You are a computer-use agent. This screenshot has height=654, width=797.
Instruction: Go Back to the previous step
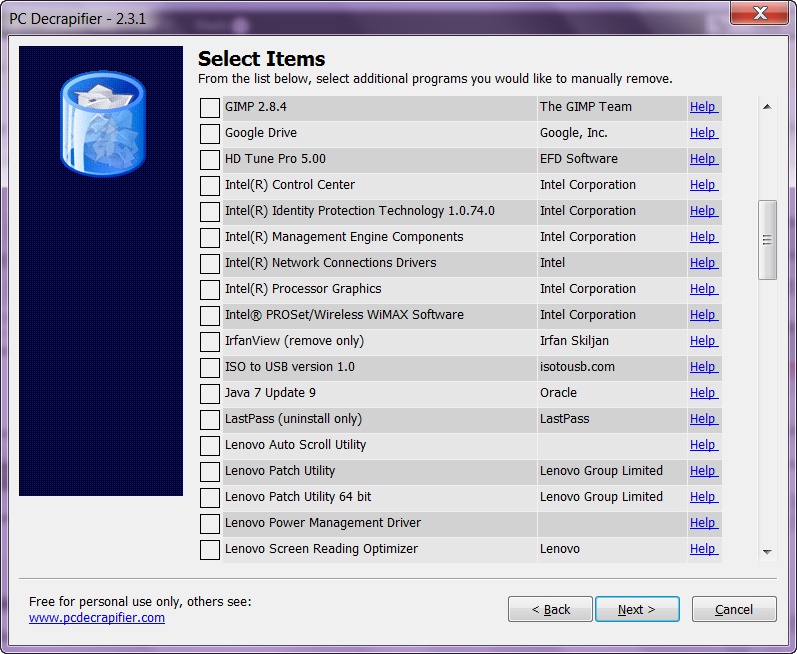pyautogui.click(x=550, y=609)
